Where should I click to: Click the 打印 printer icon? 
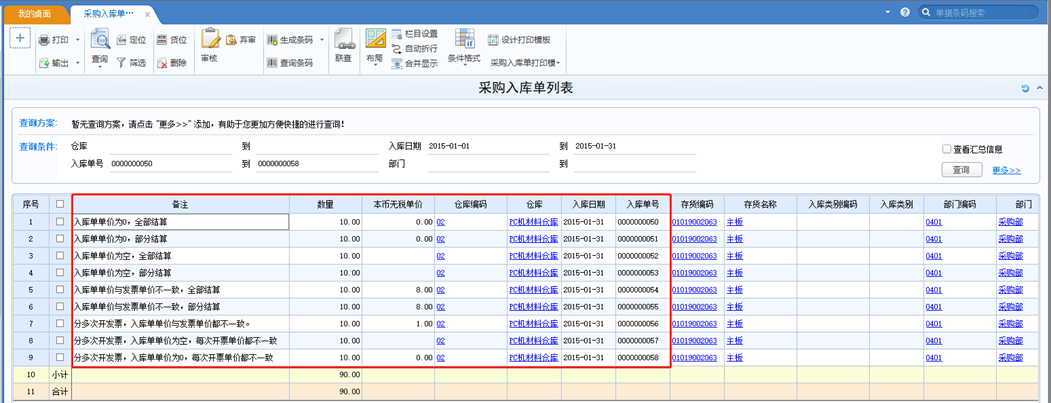tap(44, 40)
